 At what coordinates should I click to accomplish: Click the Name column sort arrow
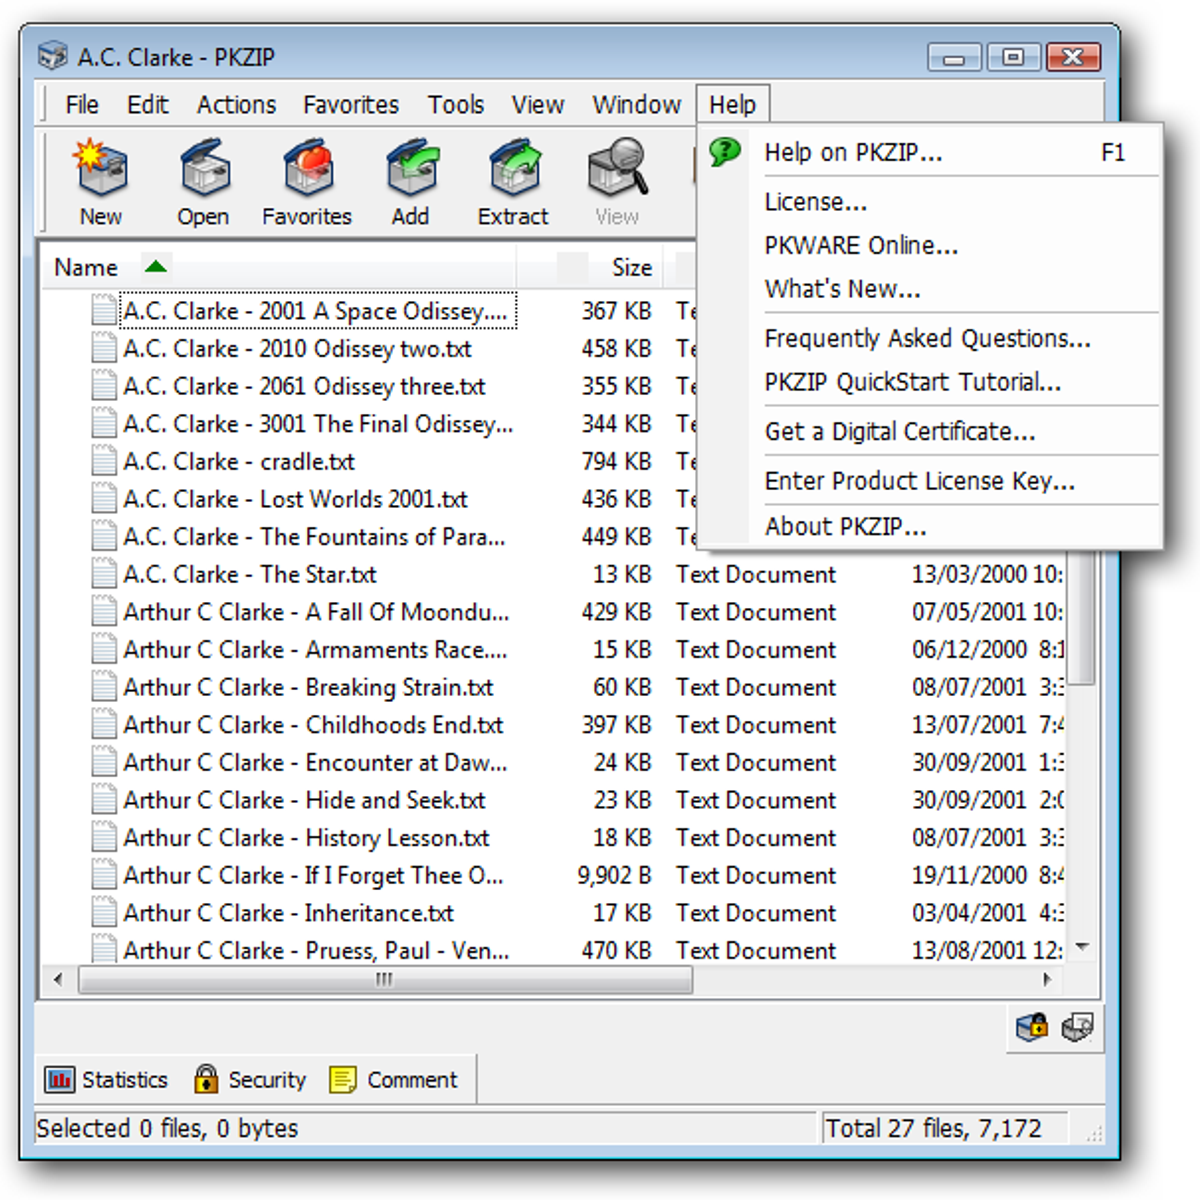tap(156, 267)
